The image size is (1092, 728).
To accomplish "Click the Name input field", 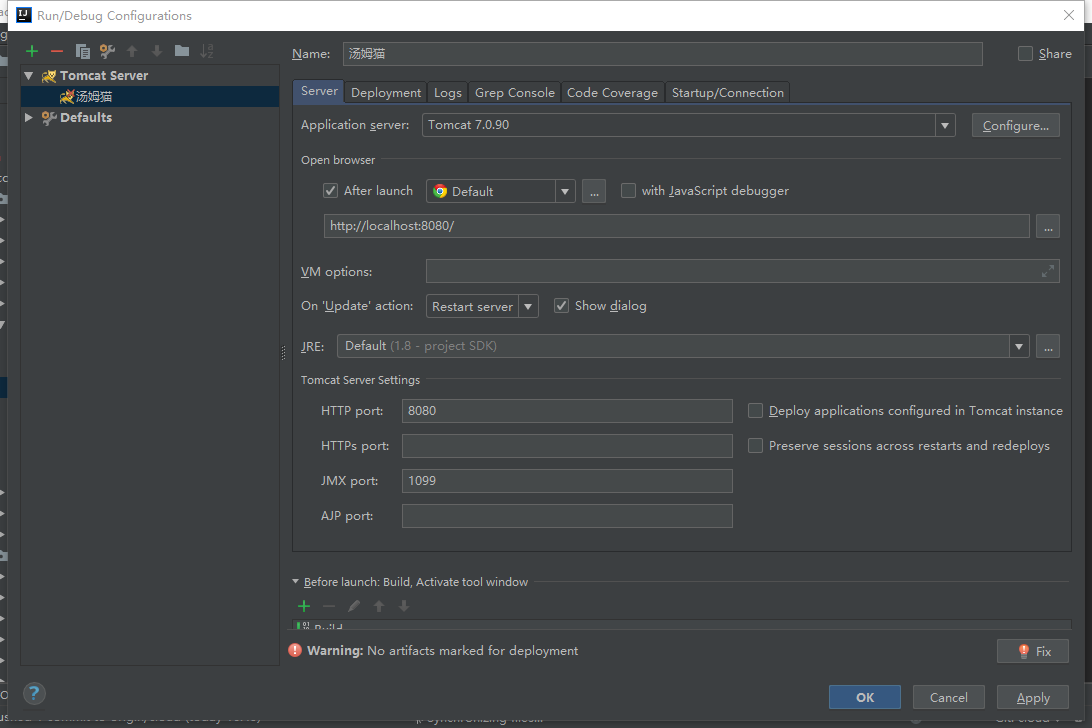I will click(x=662, y=54).
